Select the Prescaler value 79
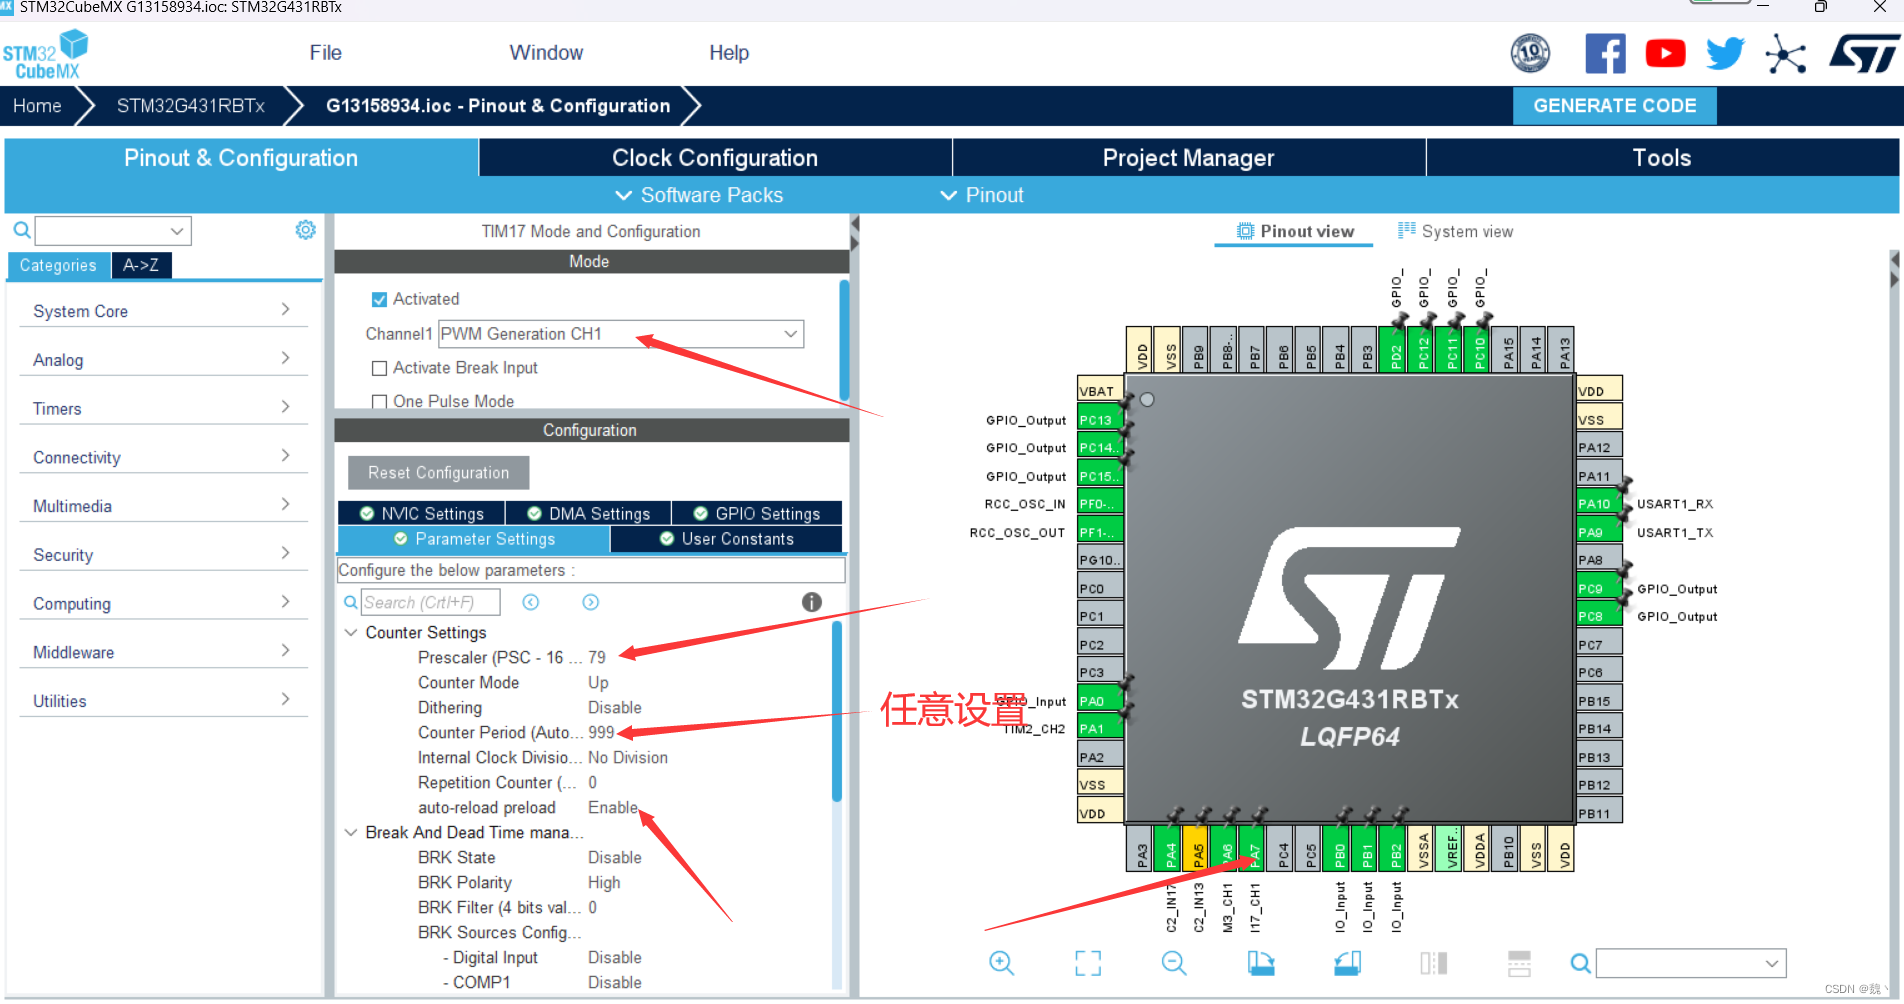The width and height of the screenshot is (1904, 1004). coord(597,657)
